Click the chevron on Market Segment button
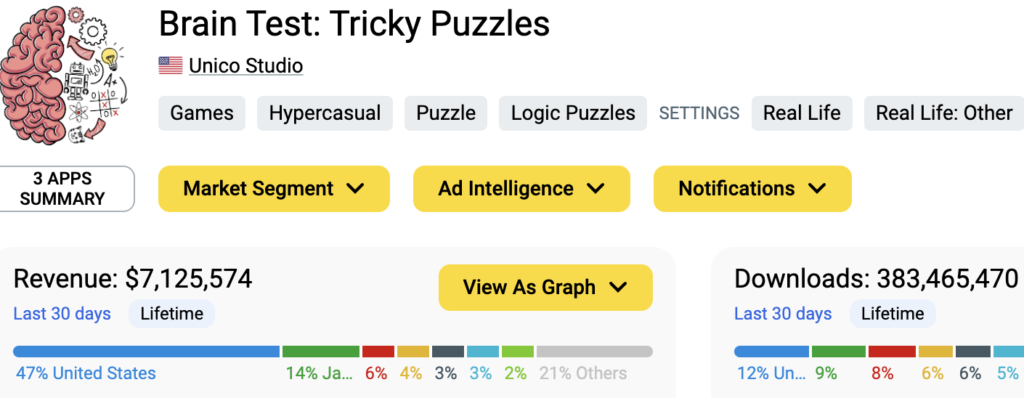This screenshot has width=1024, height=398. [355, 189]
